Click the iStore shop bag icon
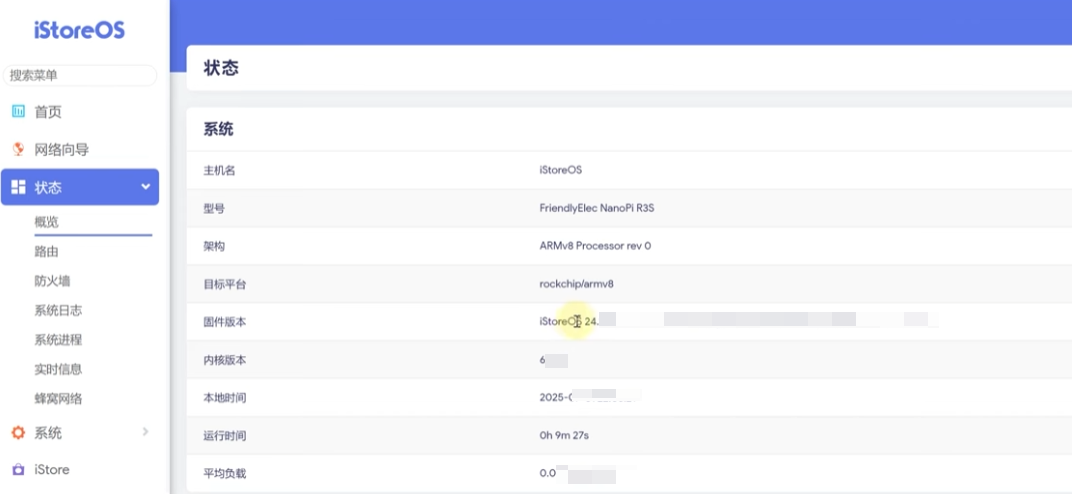1072x494 pixels. [18, 469]
